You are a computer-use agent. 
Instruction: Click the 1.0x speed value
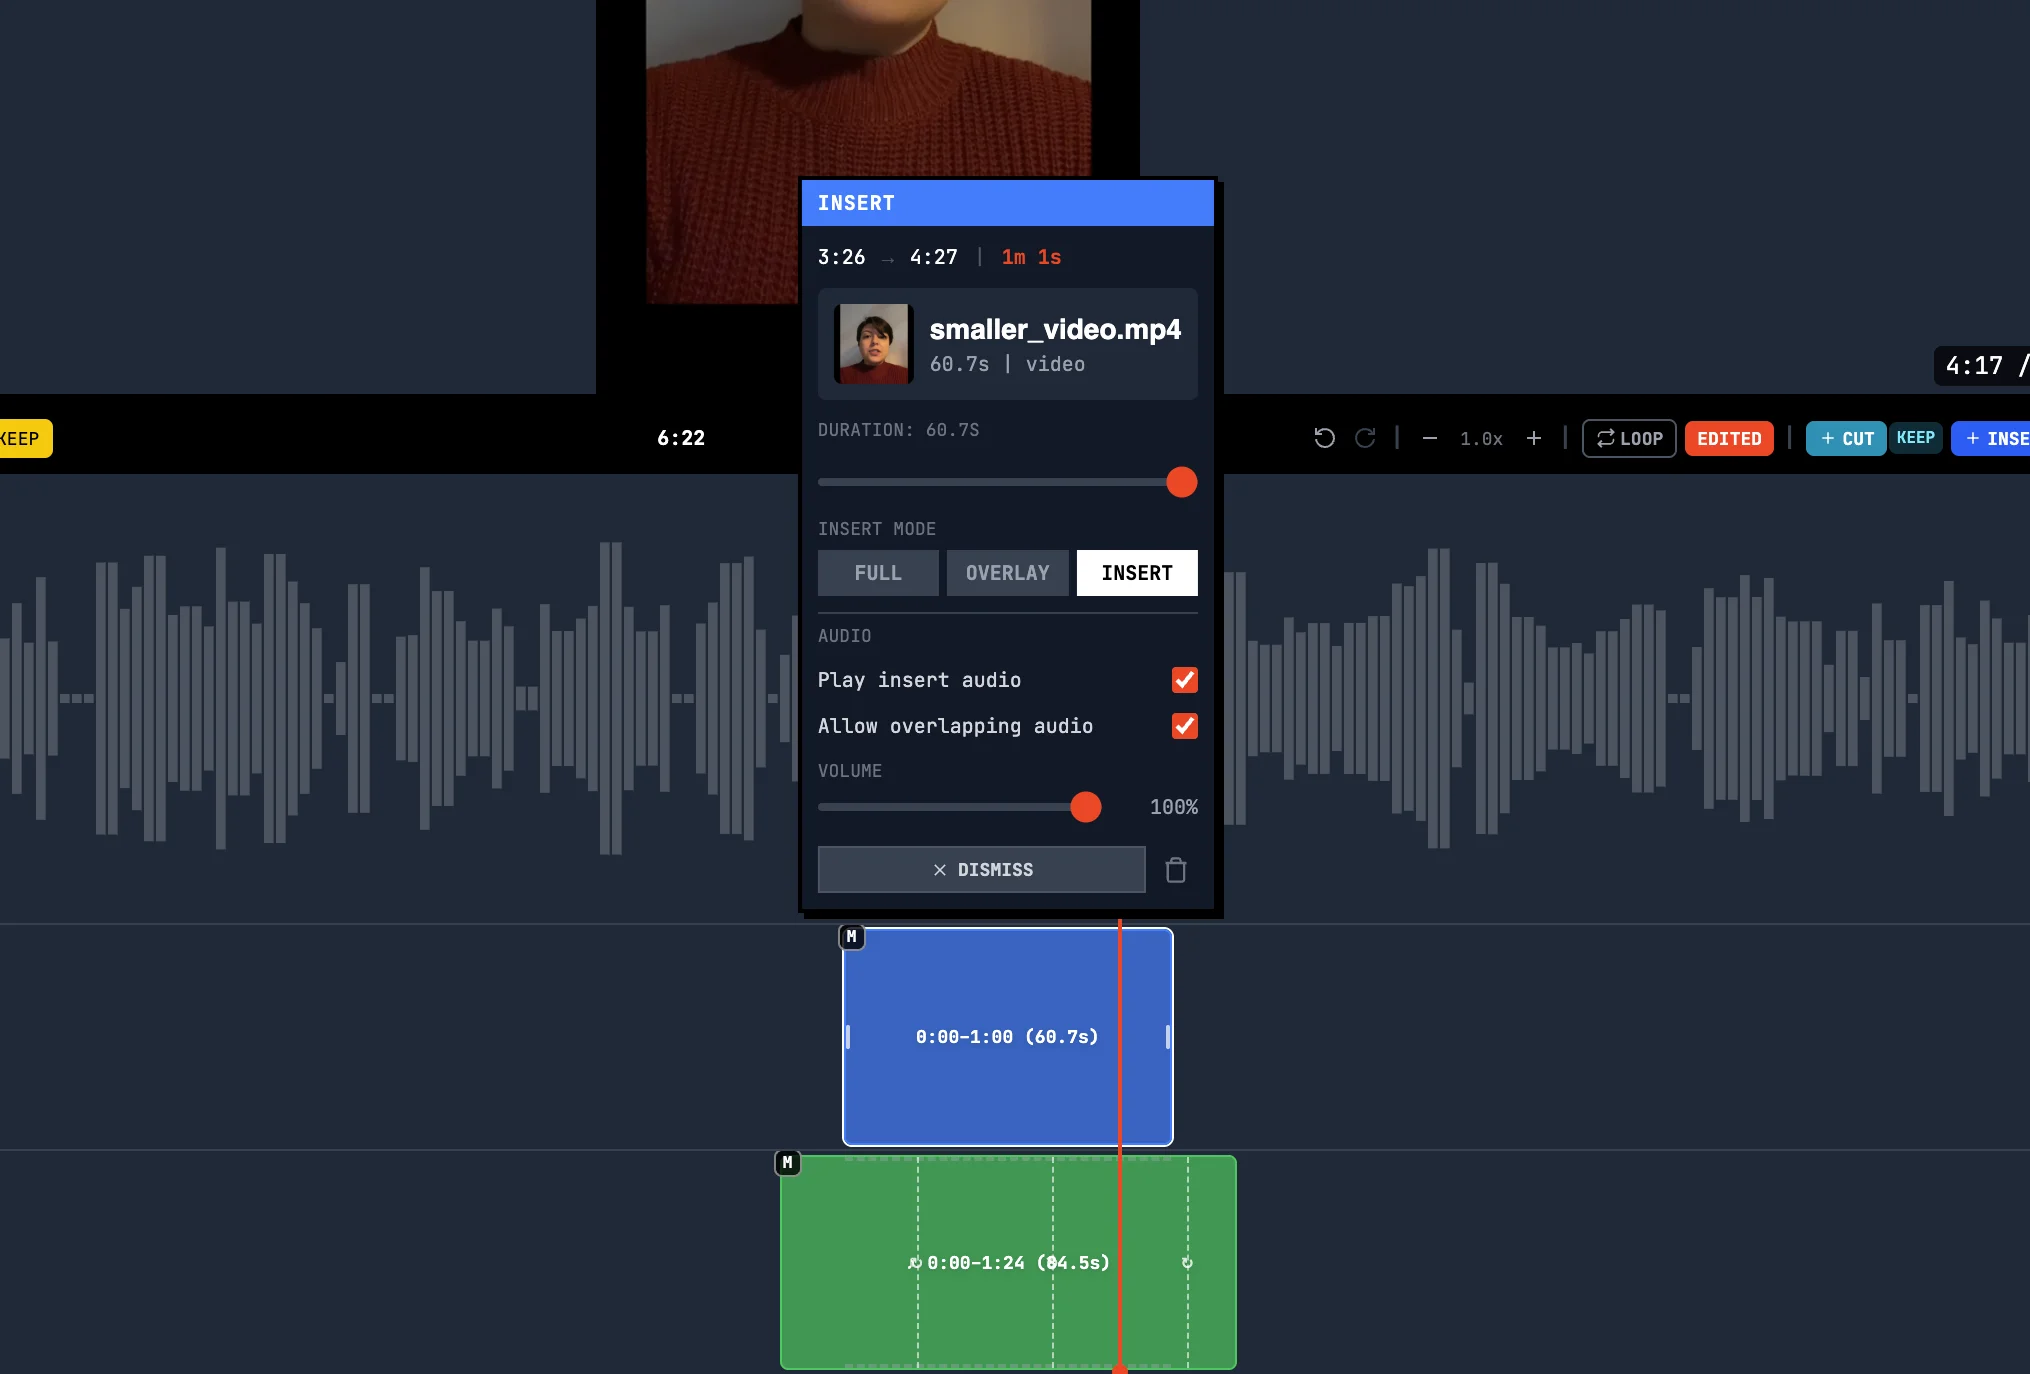tap(1481, 438)
